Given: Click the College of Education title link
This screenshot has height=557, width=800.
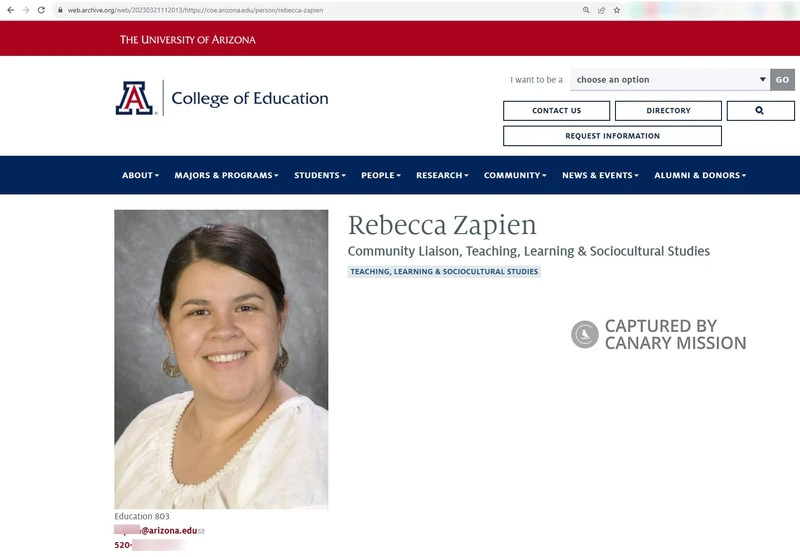Looking at the screenshot, I should click(250, 98).
